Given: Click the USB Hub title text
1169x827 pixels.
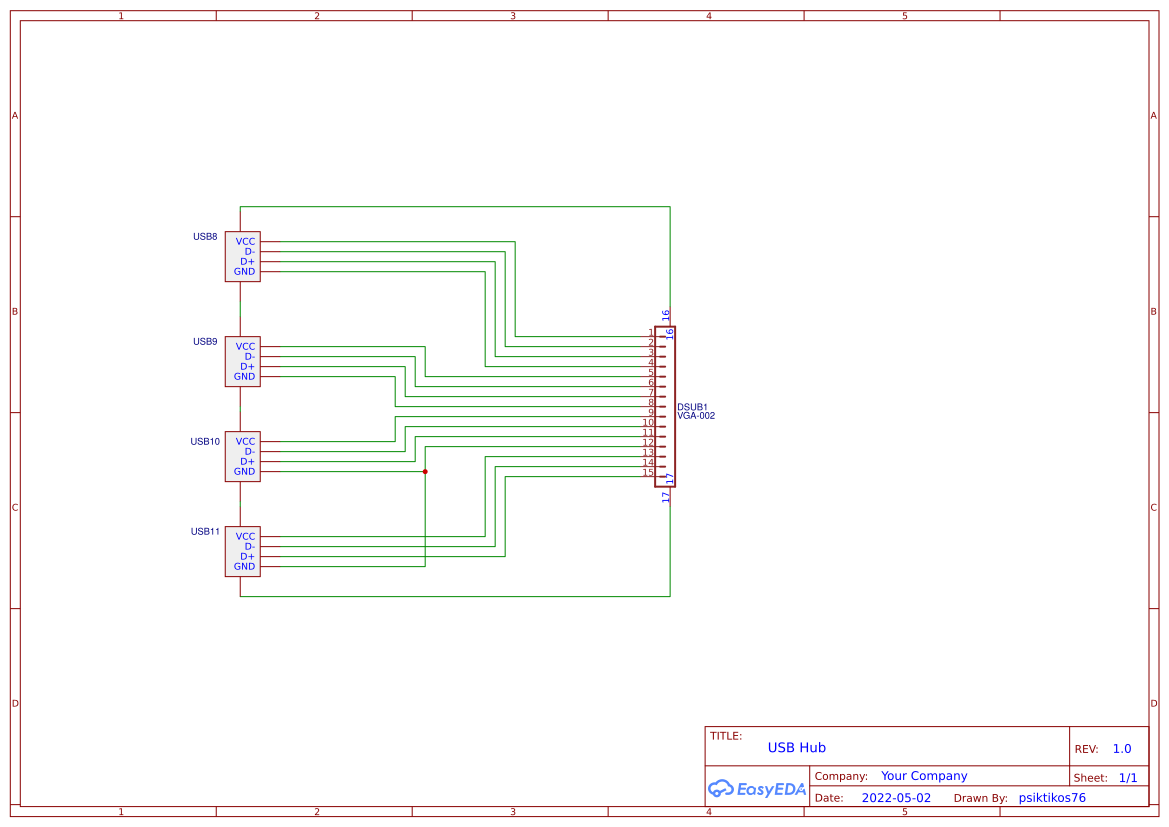Looking at the screenshot, I should [x=796, y=747].
